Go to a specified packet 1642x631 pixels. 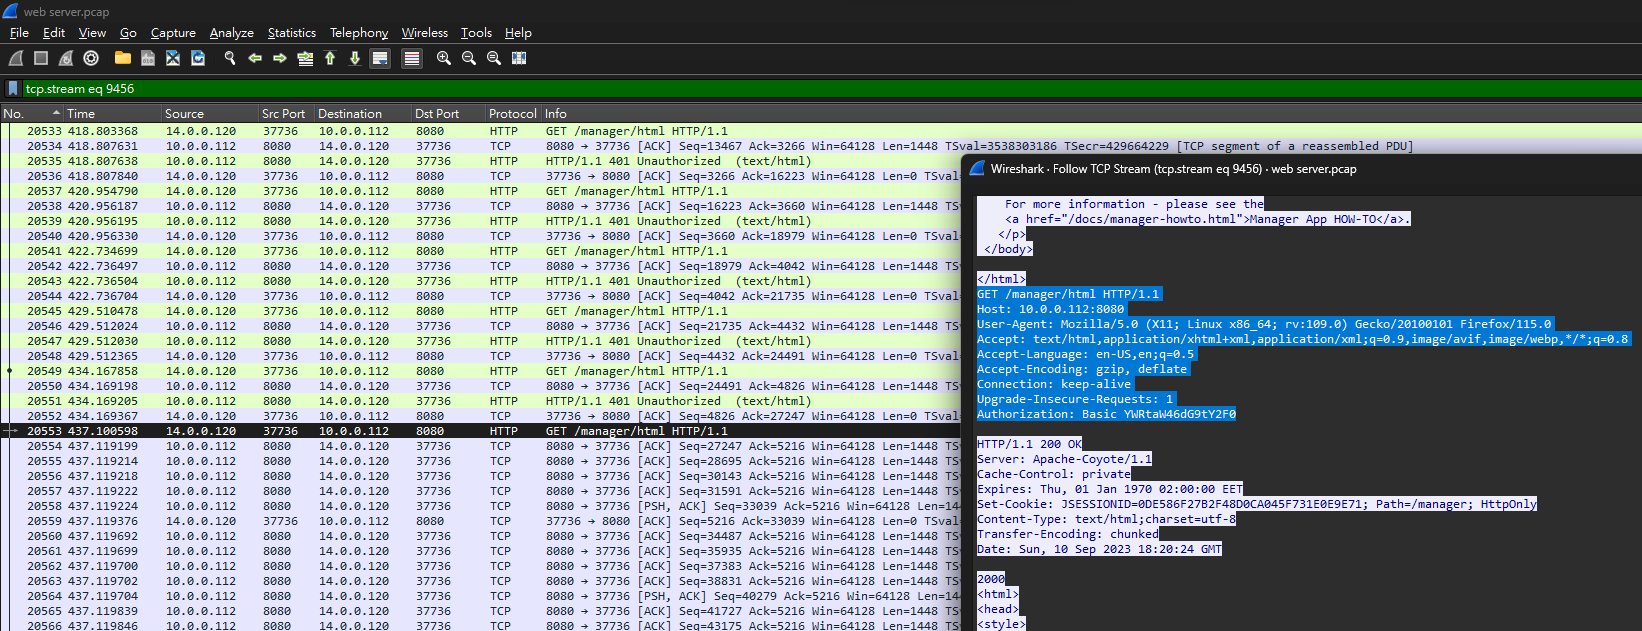[x=305, y=58]
